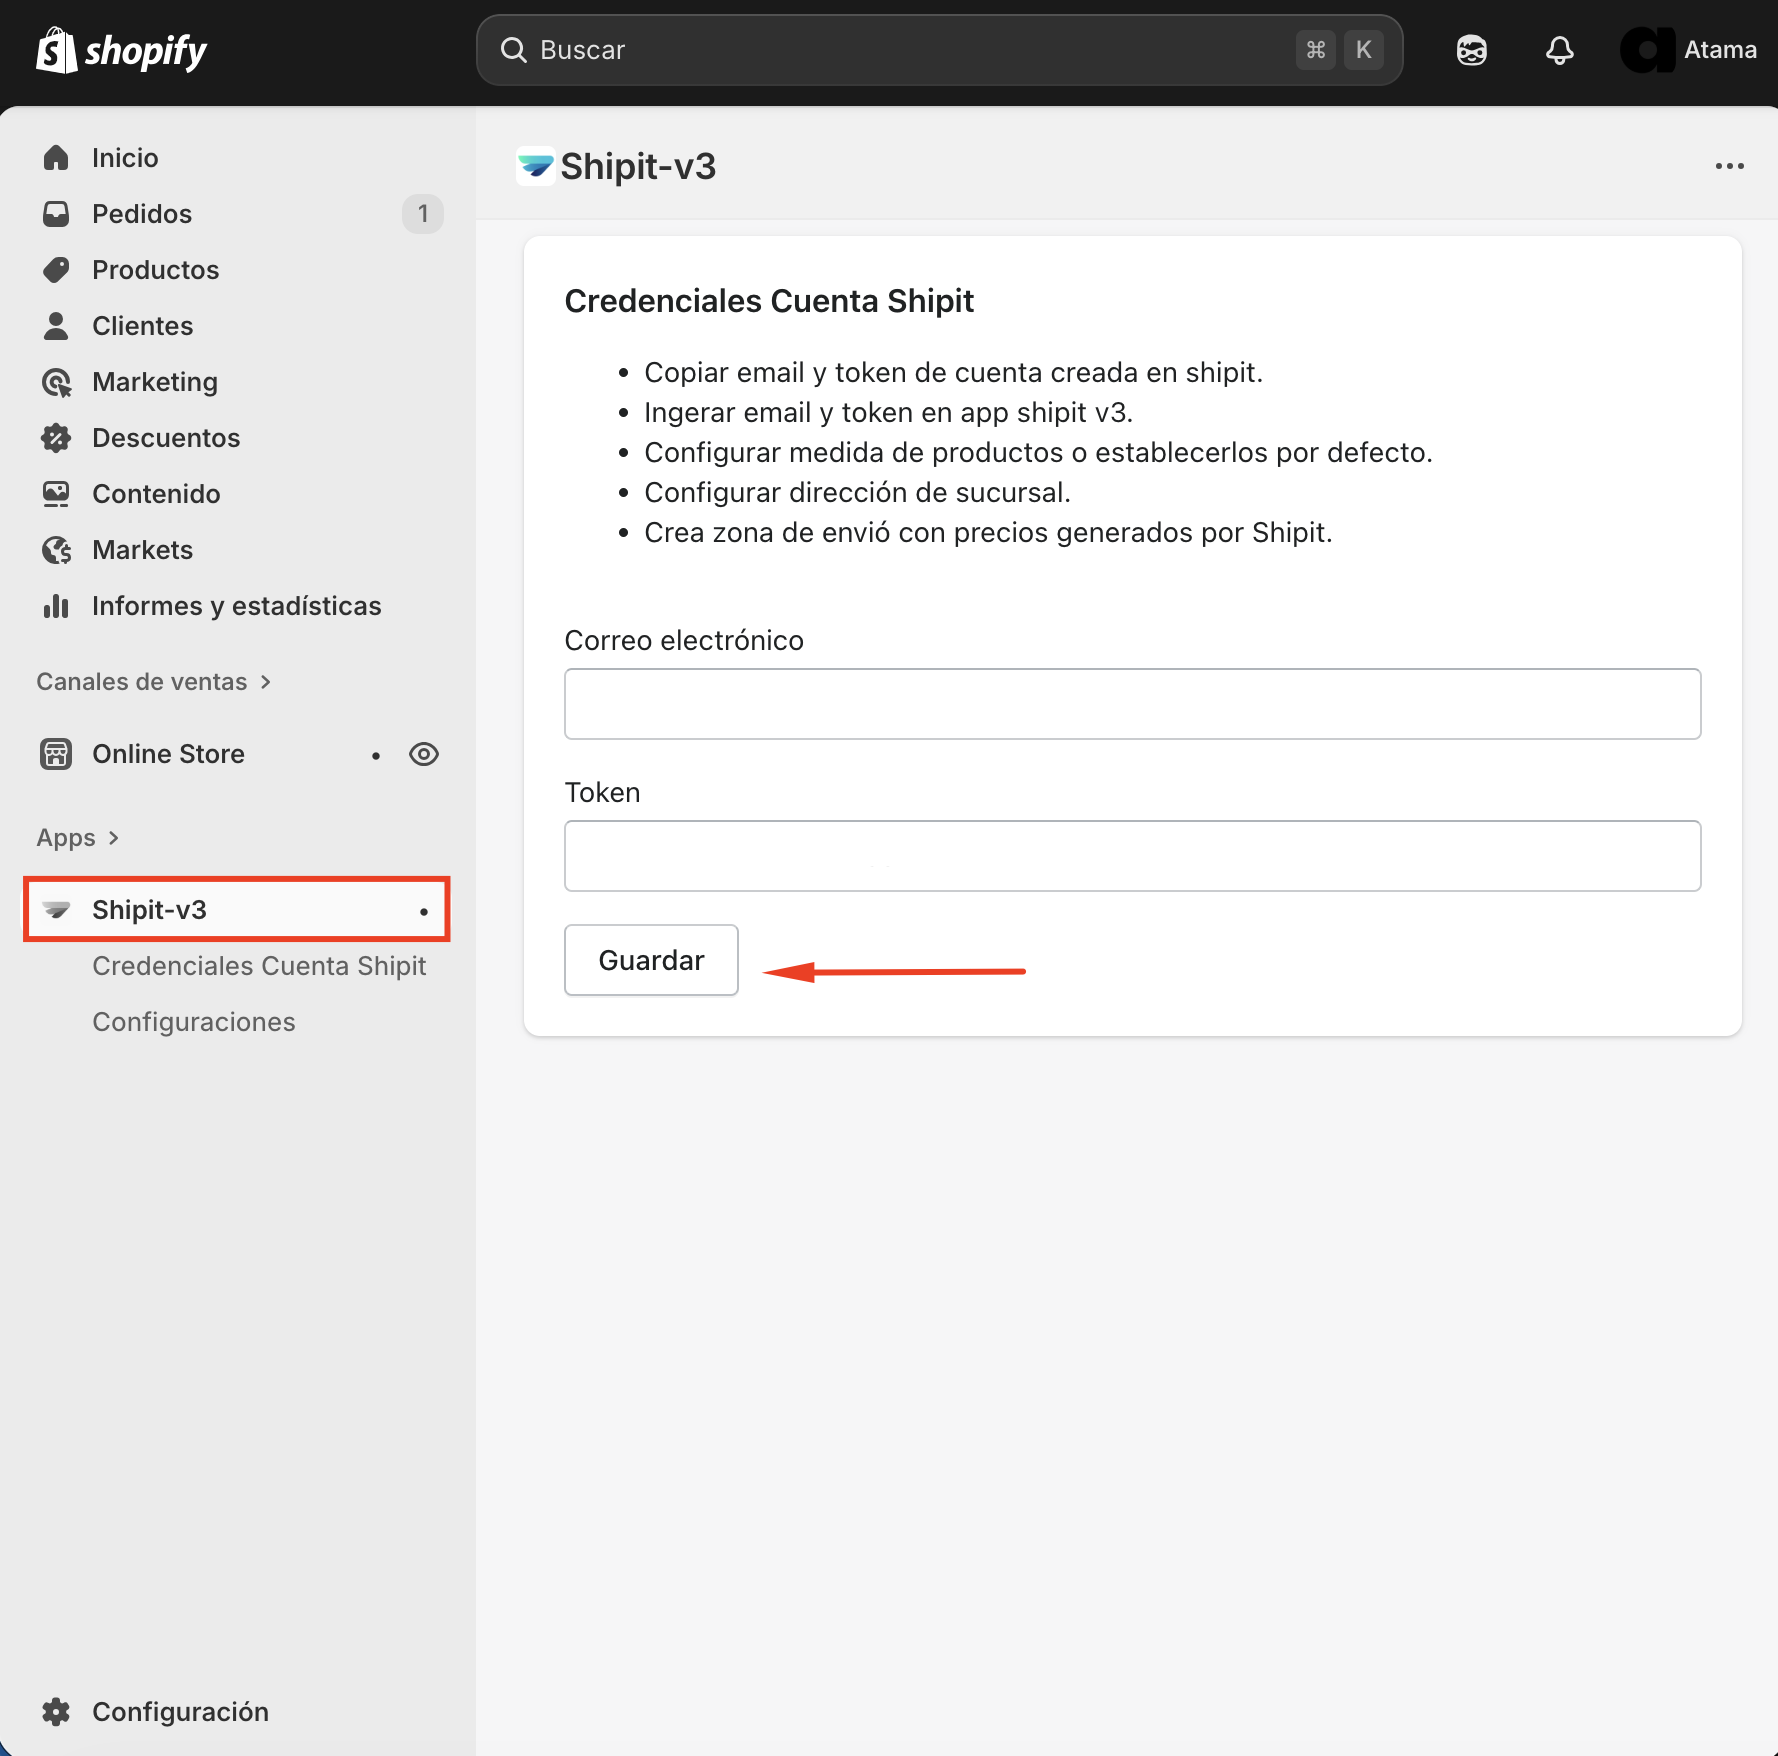Viewport: 1778px width, 1756px height.
Task: Expand the Canales de ventas section
Action: tap(154, 682)
